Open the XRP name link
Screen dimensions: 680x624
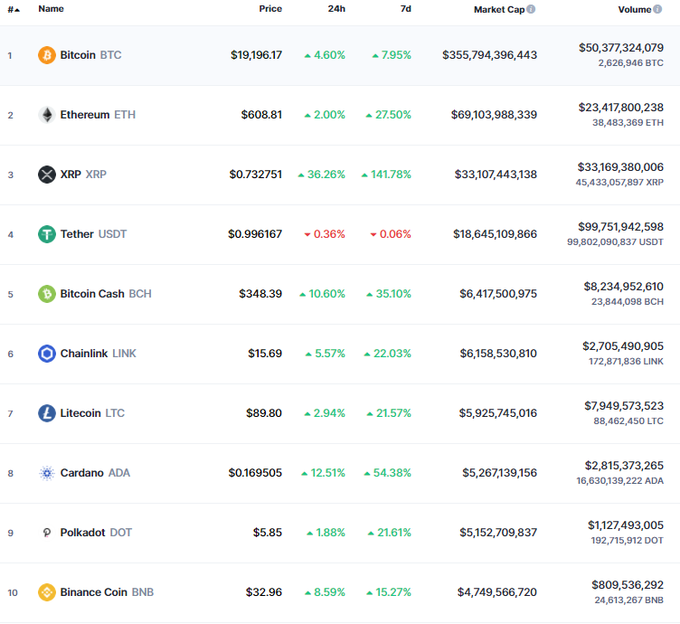click(x=83, y=174)
